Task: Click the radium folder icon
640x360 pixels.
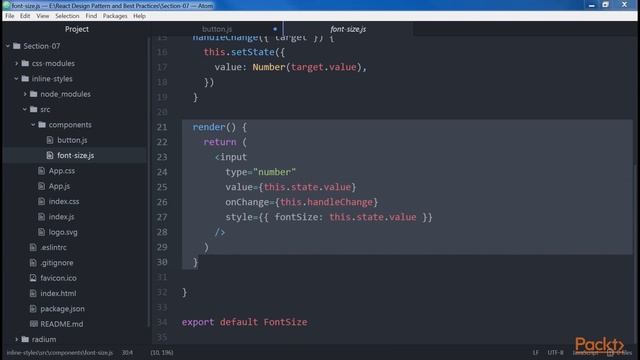Action: click(x=25, y=339)
